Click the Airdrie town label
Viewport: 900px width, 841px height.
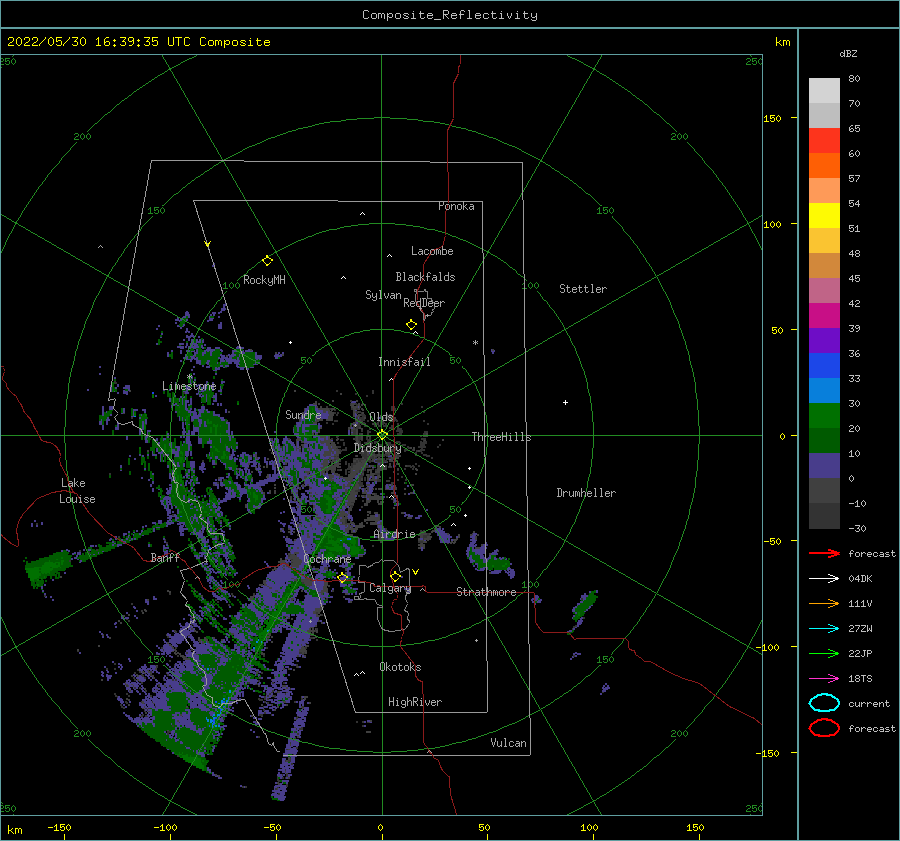pos(394,534)
